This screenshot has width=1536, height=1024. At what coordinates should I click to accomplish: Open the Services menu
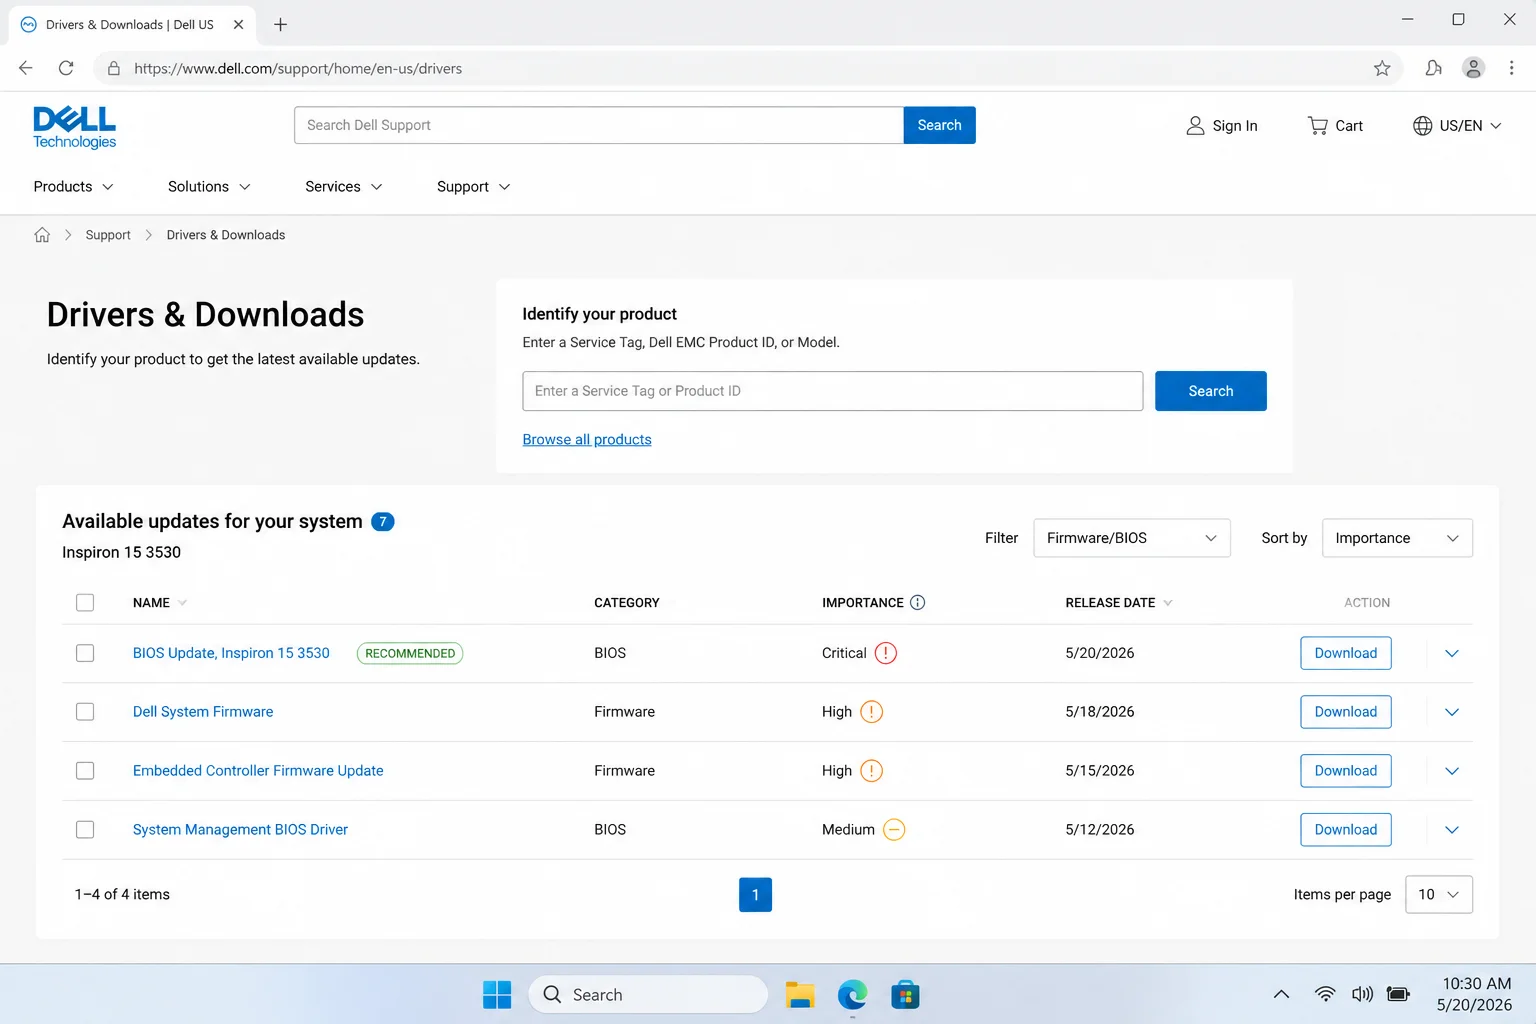[343, 186]
